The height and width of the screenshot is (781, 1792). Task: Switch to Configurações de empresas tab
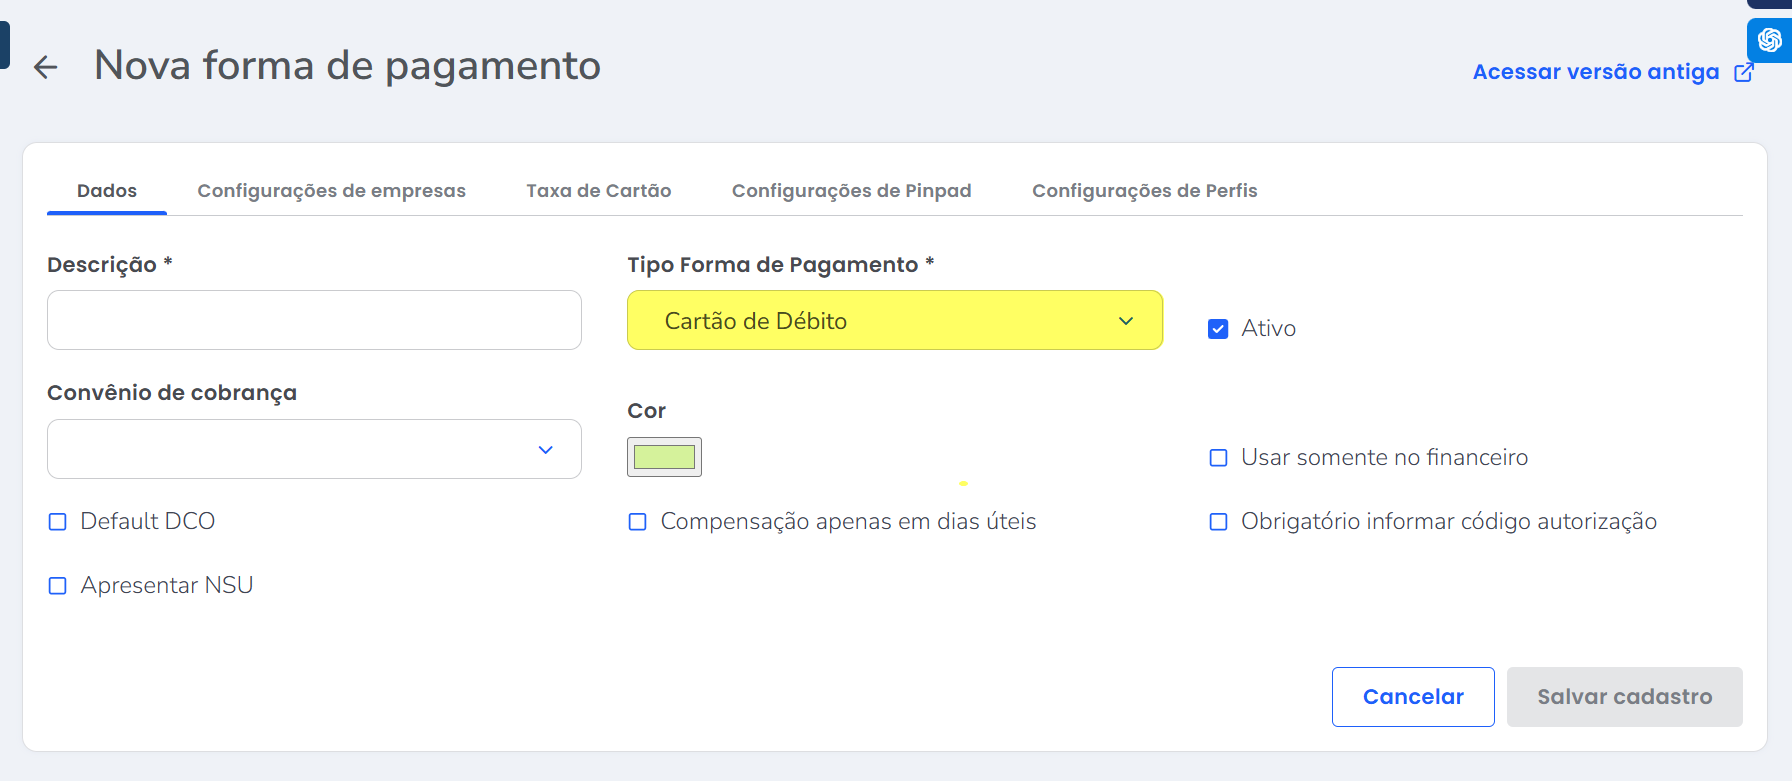pyautogui.click(x=331, y=191)
